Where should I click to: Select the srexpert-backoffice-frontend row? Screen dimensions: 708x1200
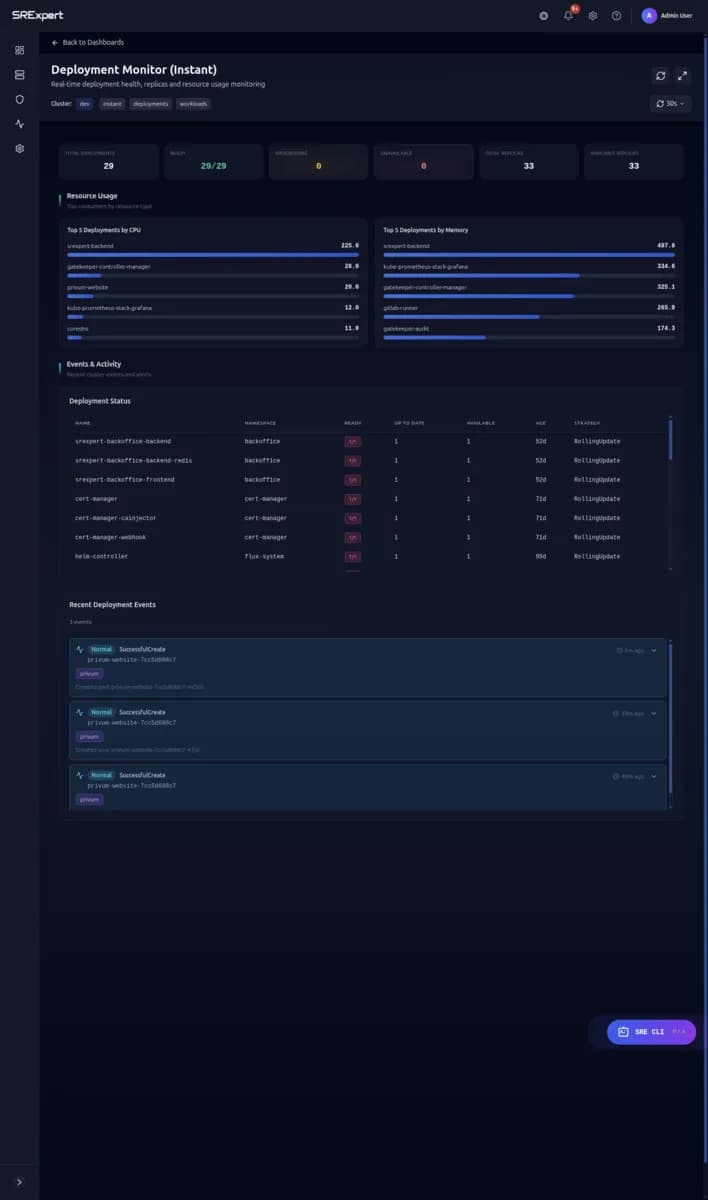click(370, 480)
